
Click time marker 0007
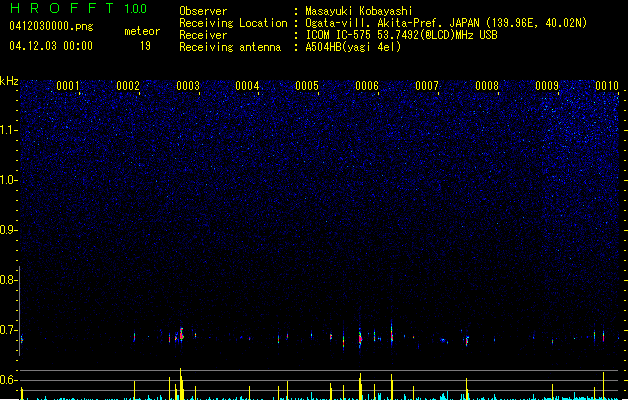tap(427, 86)
